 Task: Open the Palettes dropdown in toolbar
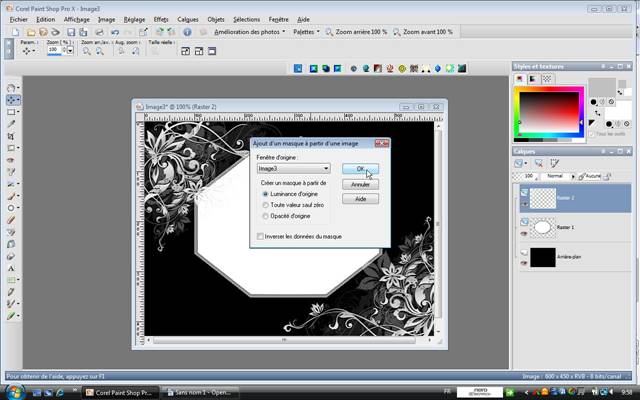[x=303, y=32]
